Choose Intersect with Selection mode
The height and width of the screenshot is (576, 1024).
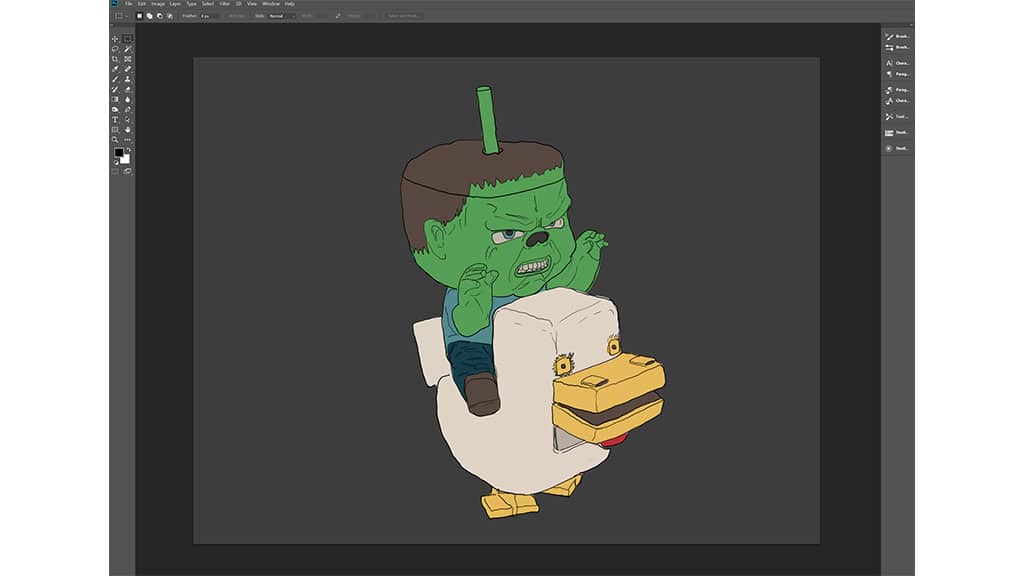click(x=169, y=16)
